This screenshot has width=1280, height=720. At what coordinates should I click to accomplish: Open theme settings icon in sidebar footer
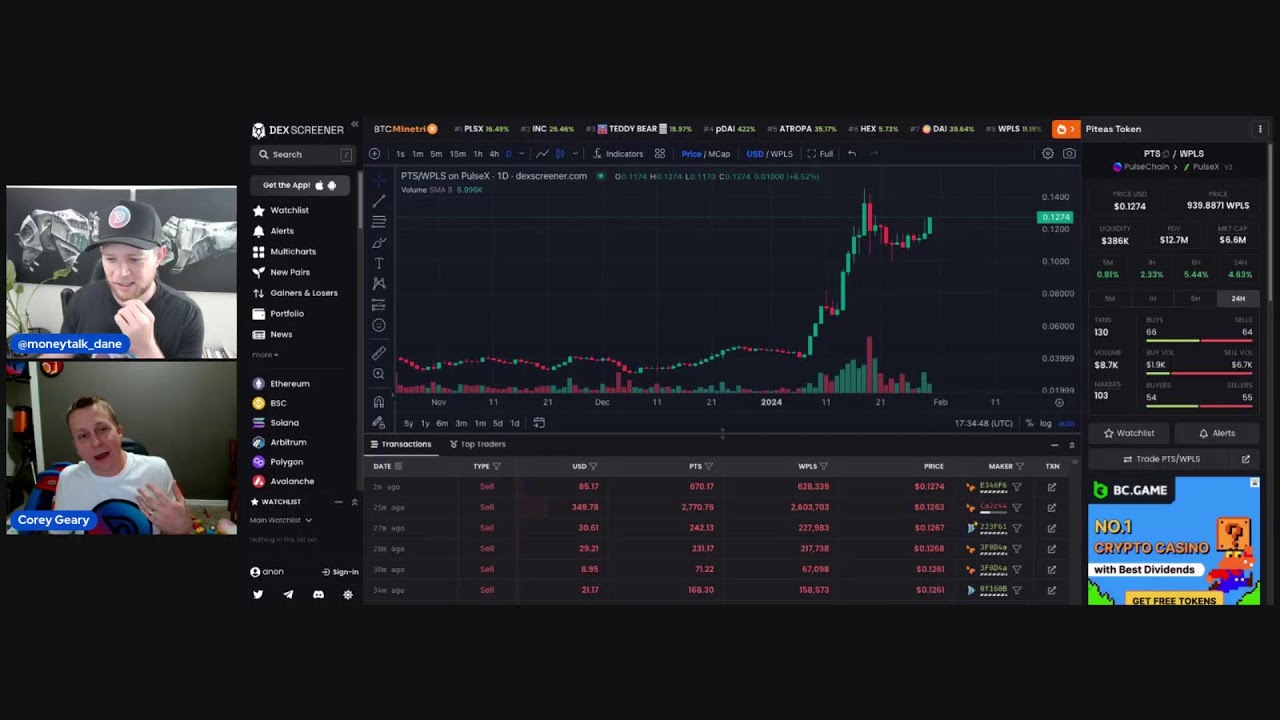348,594
